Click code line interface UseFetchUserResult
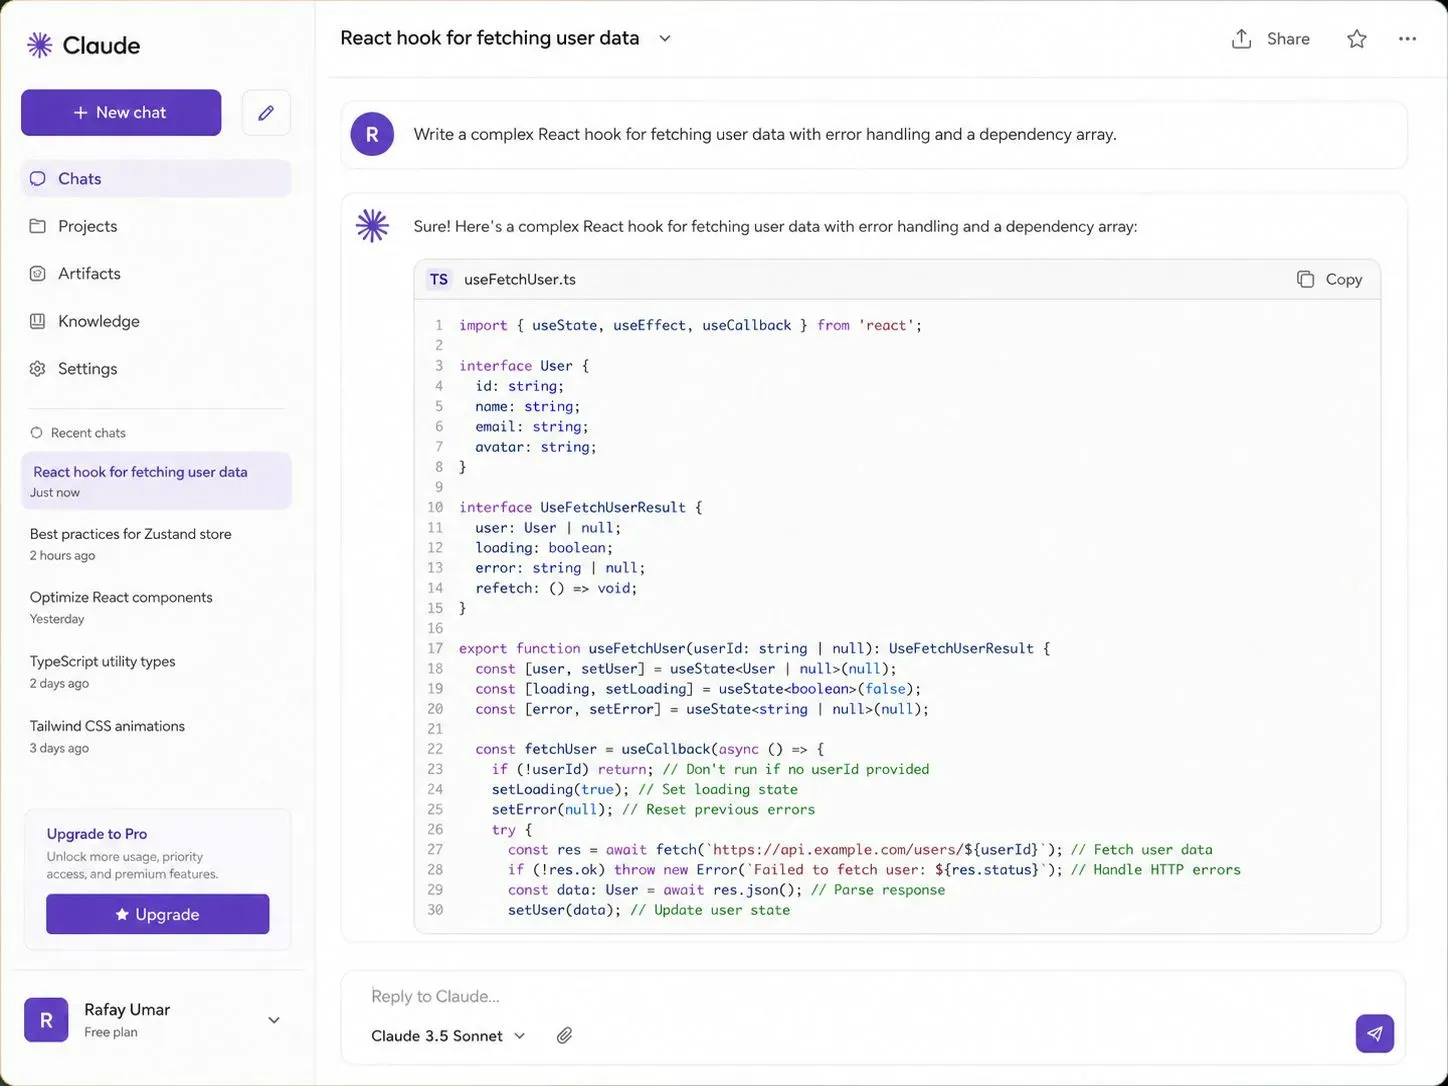The width and height of the screenshot is (1448, 1086). 581,507
